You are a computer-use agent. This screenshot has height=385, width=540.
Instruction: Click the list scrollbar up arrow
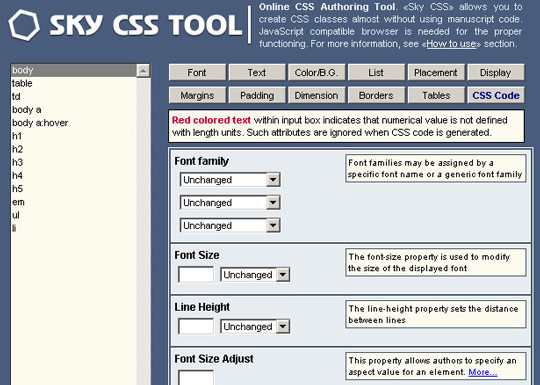pyautogui.click(x=143, y=71)
